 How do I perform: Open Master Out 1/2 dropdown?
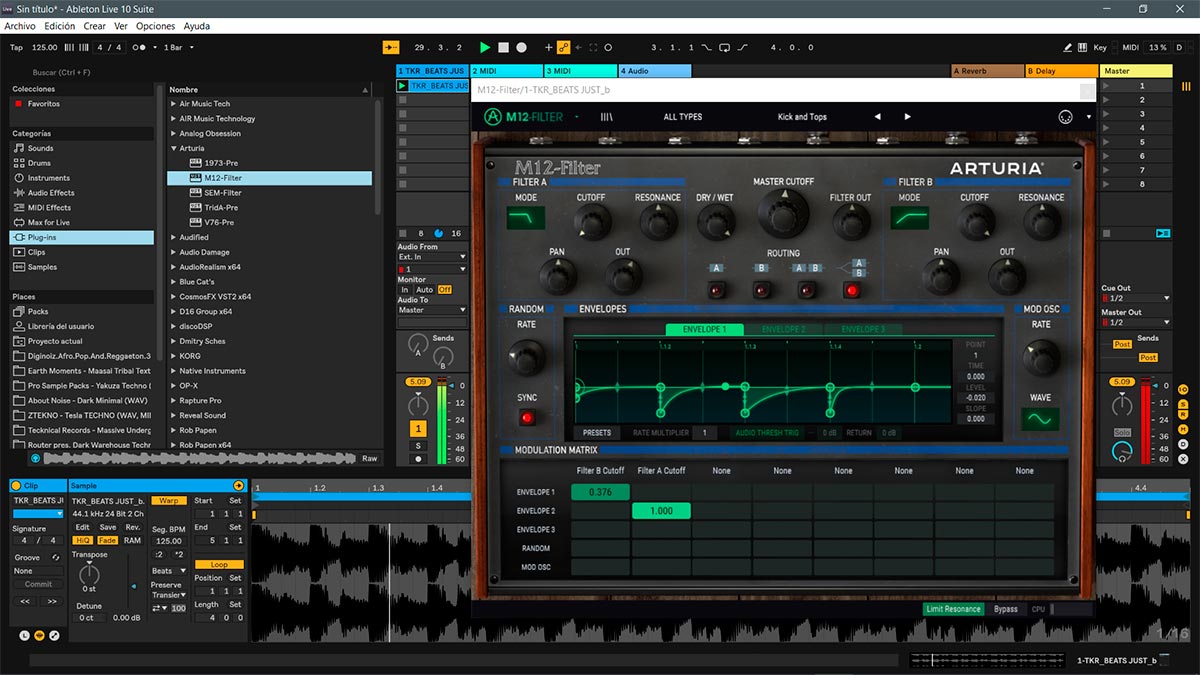click(1135, 322)
